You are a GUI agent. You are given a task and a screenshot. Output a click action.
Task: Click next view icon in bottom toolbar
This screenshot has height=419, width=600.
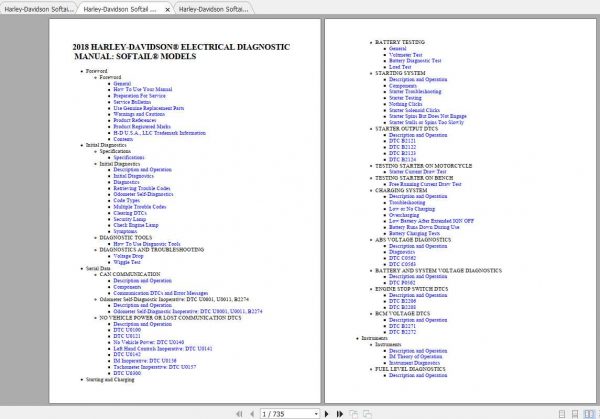[367, 414]
